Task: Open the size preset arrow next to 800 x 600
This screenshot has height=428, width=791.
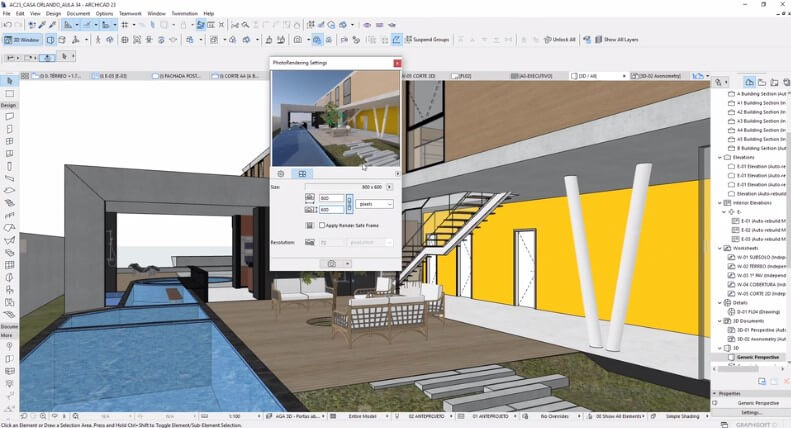Action: click(x=389, y=187)
